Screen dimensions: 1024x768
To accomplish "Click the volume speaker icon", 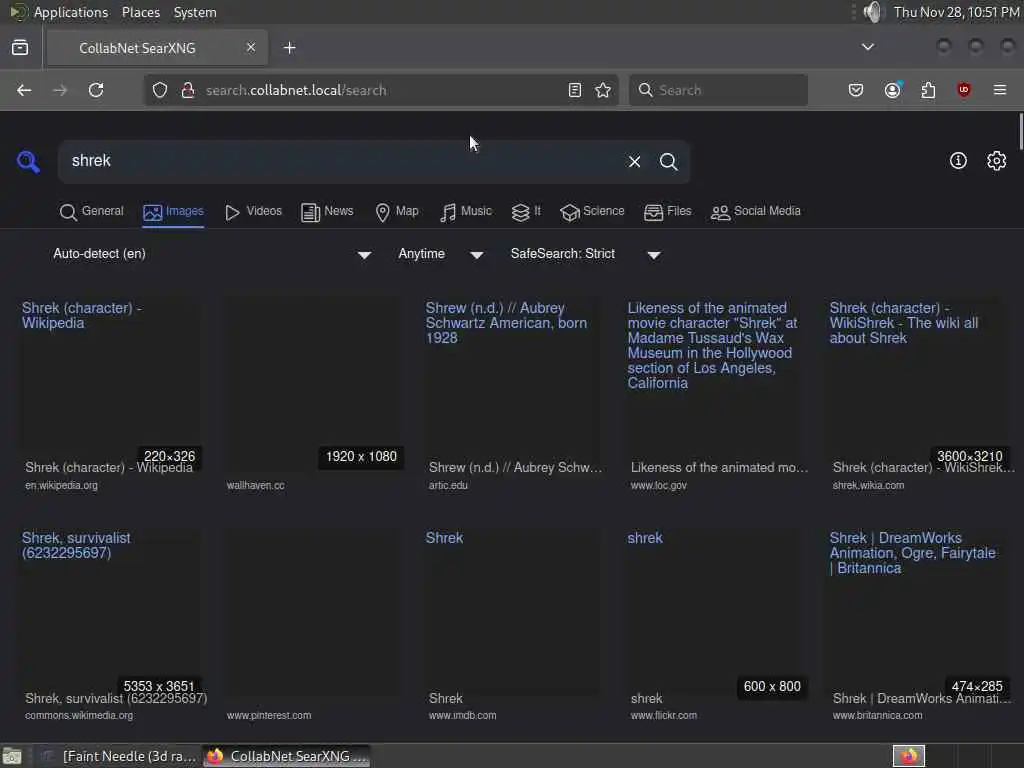I will coord(872,12).
